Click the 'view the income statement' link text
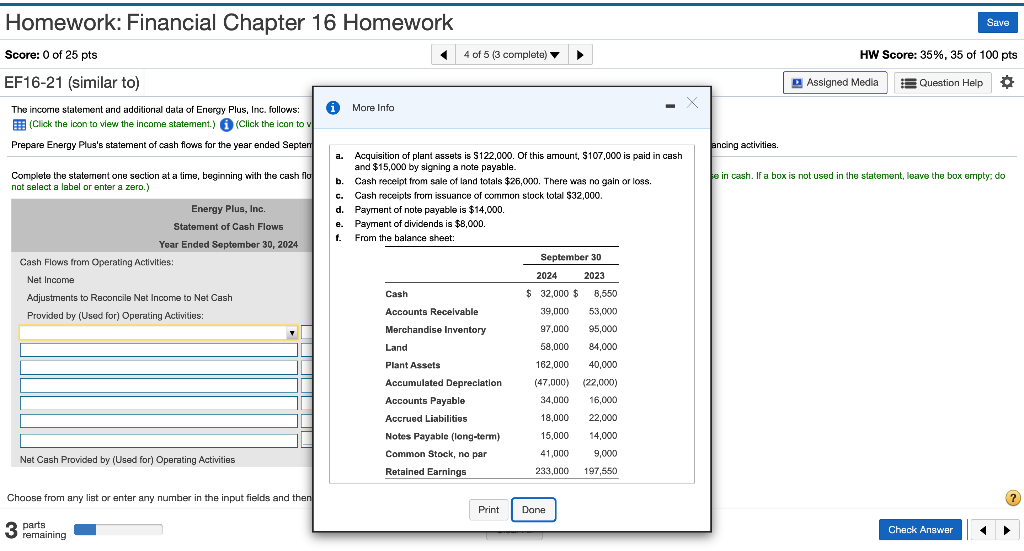 (122, 124)
